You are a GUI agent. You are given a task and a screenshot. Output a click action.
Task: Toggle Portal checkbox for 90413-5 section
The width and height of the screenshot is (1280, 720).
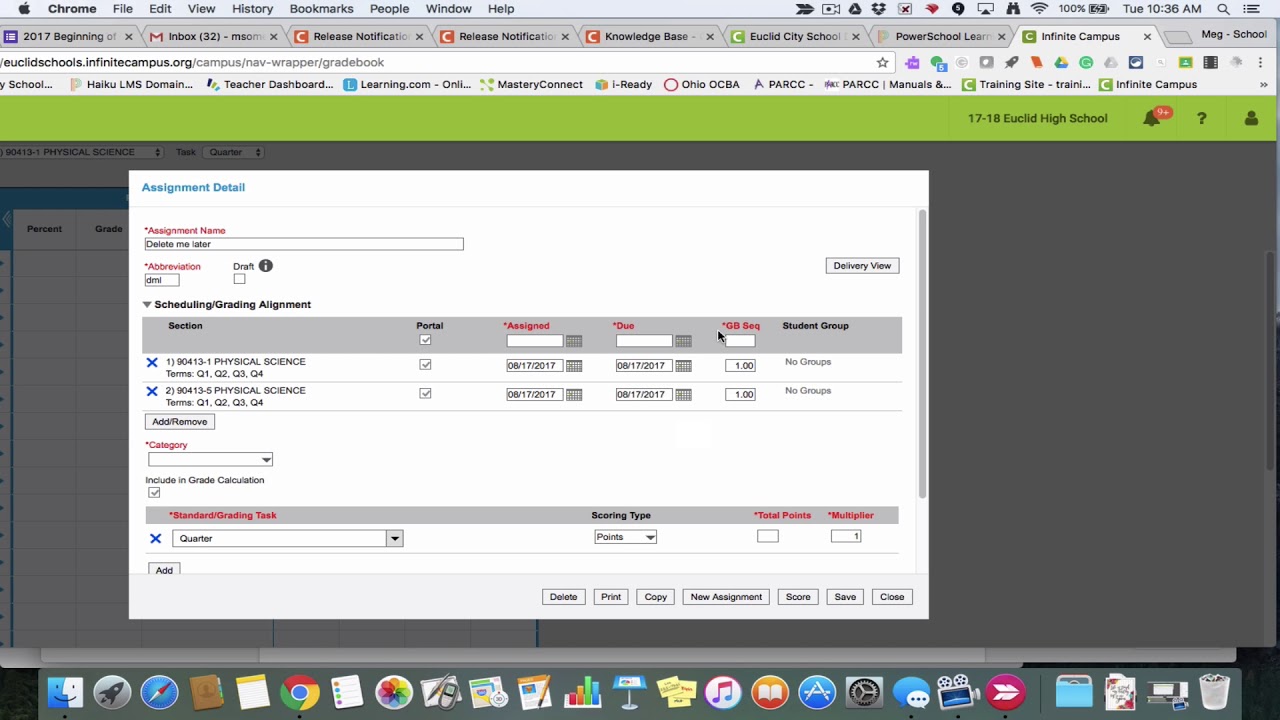pyautogui.click(x=425, y=394)
